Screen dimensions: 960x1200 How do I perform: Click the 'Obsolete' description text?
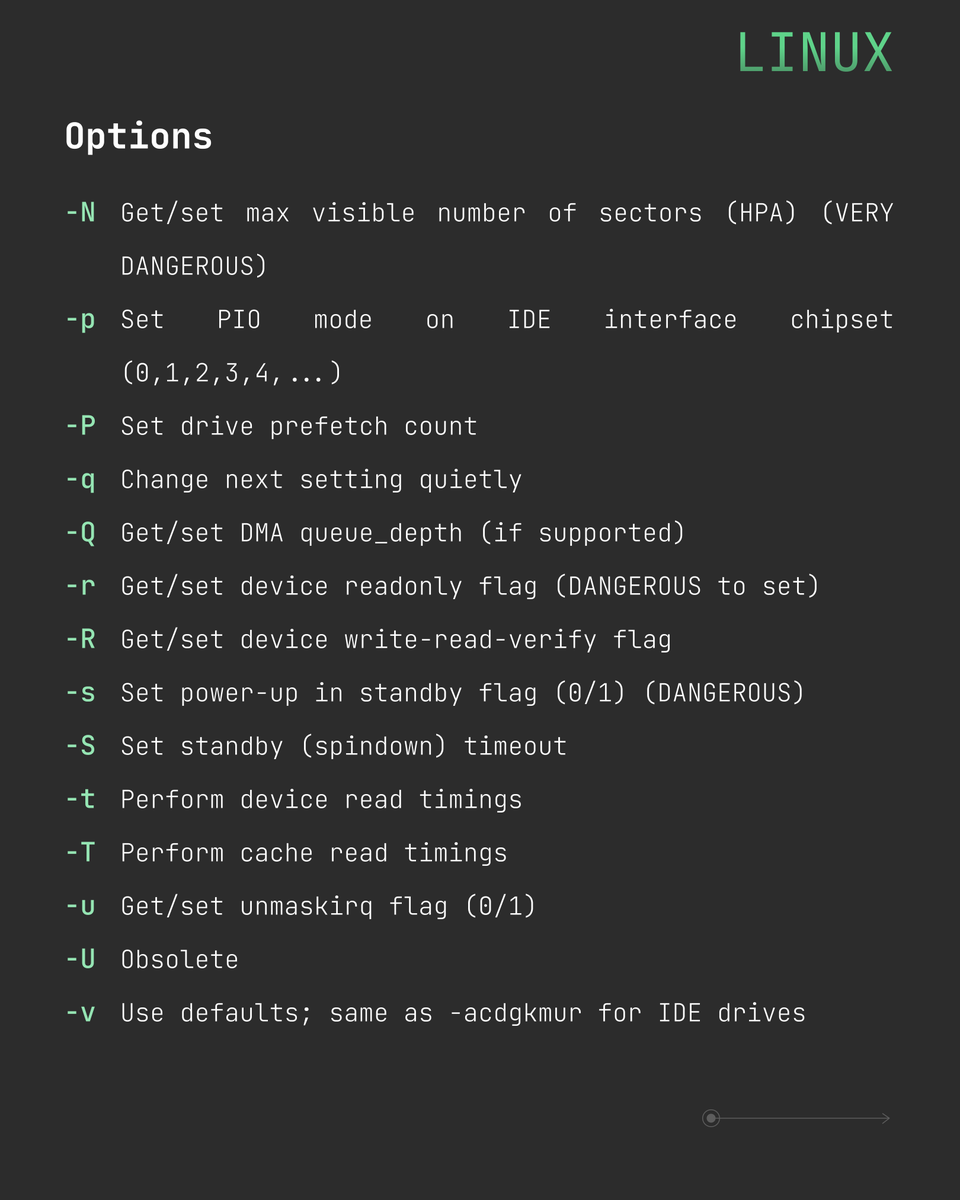click(180, 960)
